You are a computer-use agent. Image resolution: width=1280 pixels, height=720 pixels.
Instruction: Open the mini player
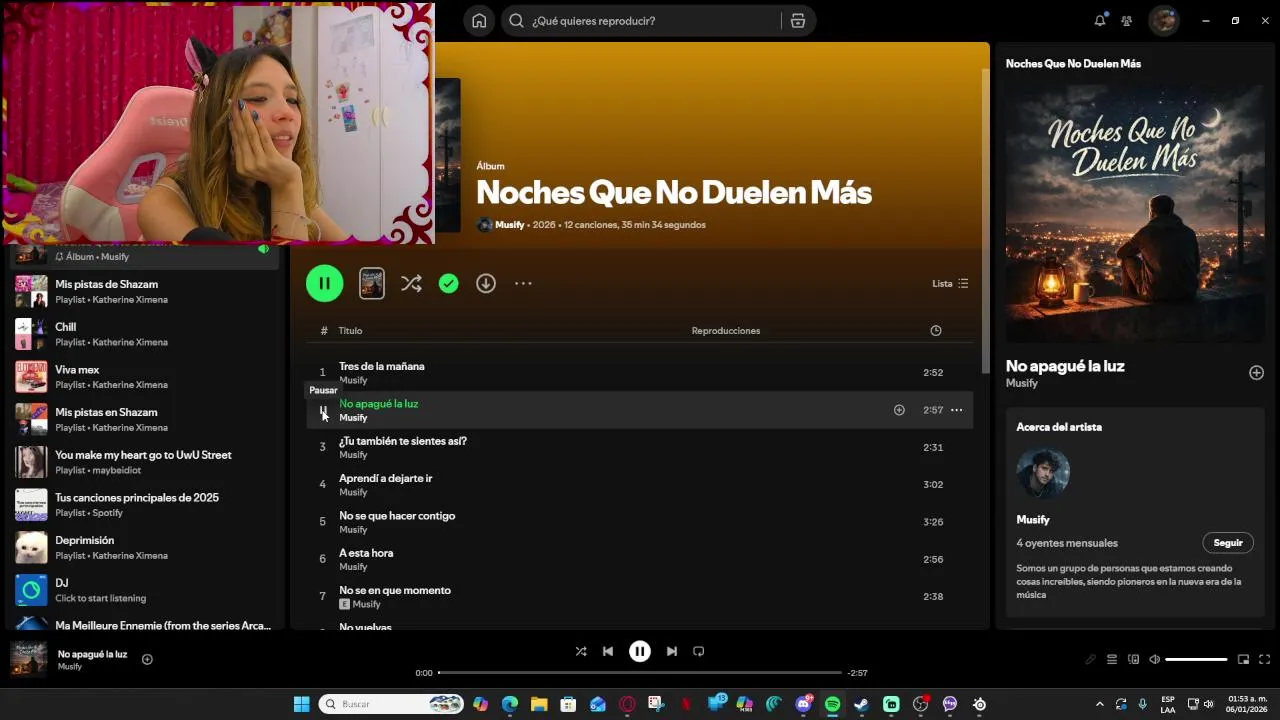(x=1244, y=659)
